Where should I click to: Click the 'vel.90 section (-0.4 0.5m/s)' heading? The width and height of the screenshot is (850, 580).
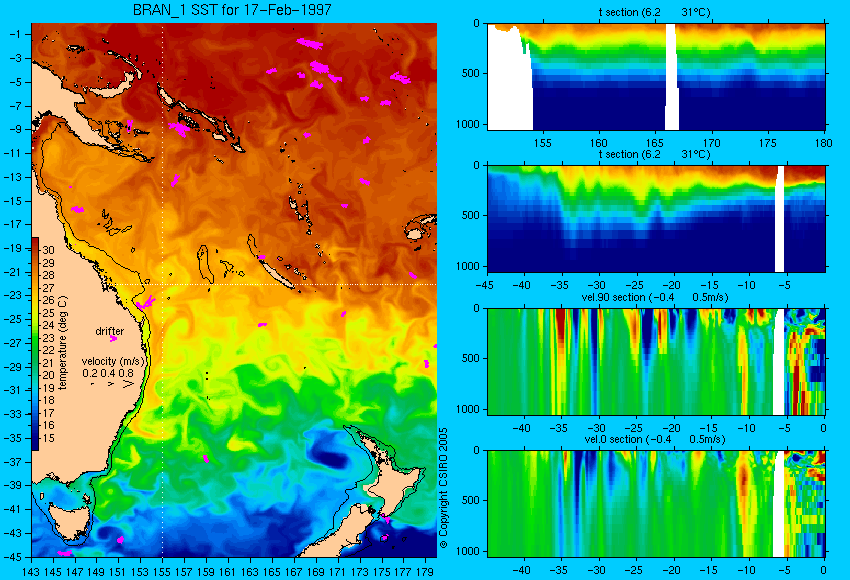point(654,297)
